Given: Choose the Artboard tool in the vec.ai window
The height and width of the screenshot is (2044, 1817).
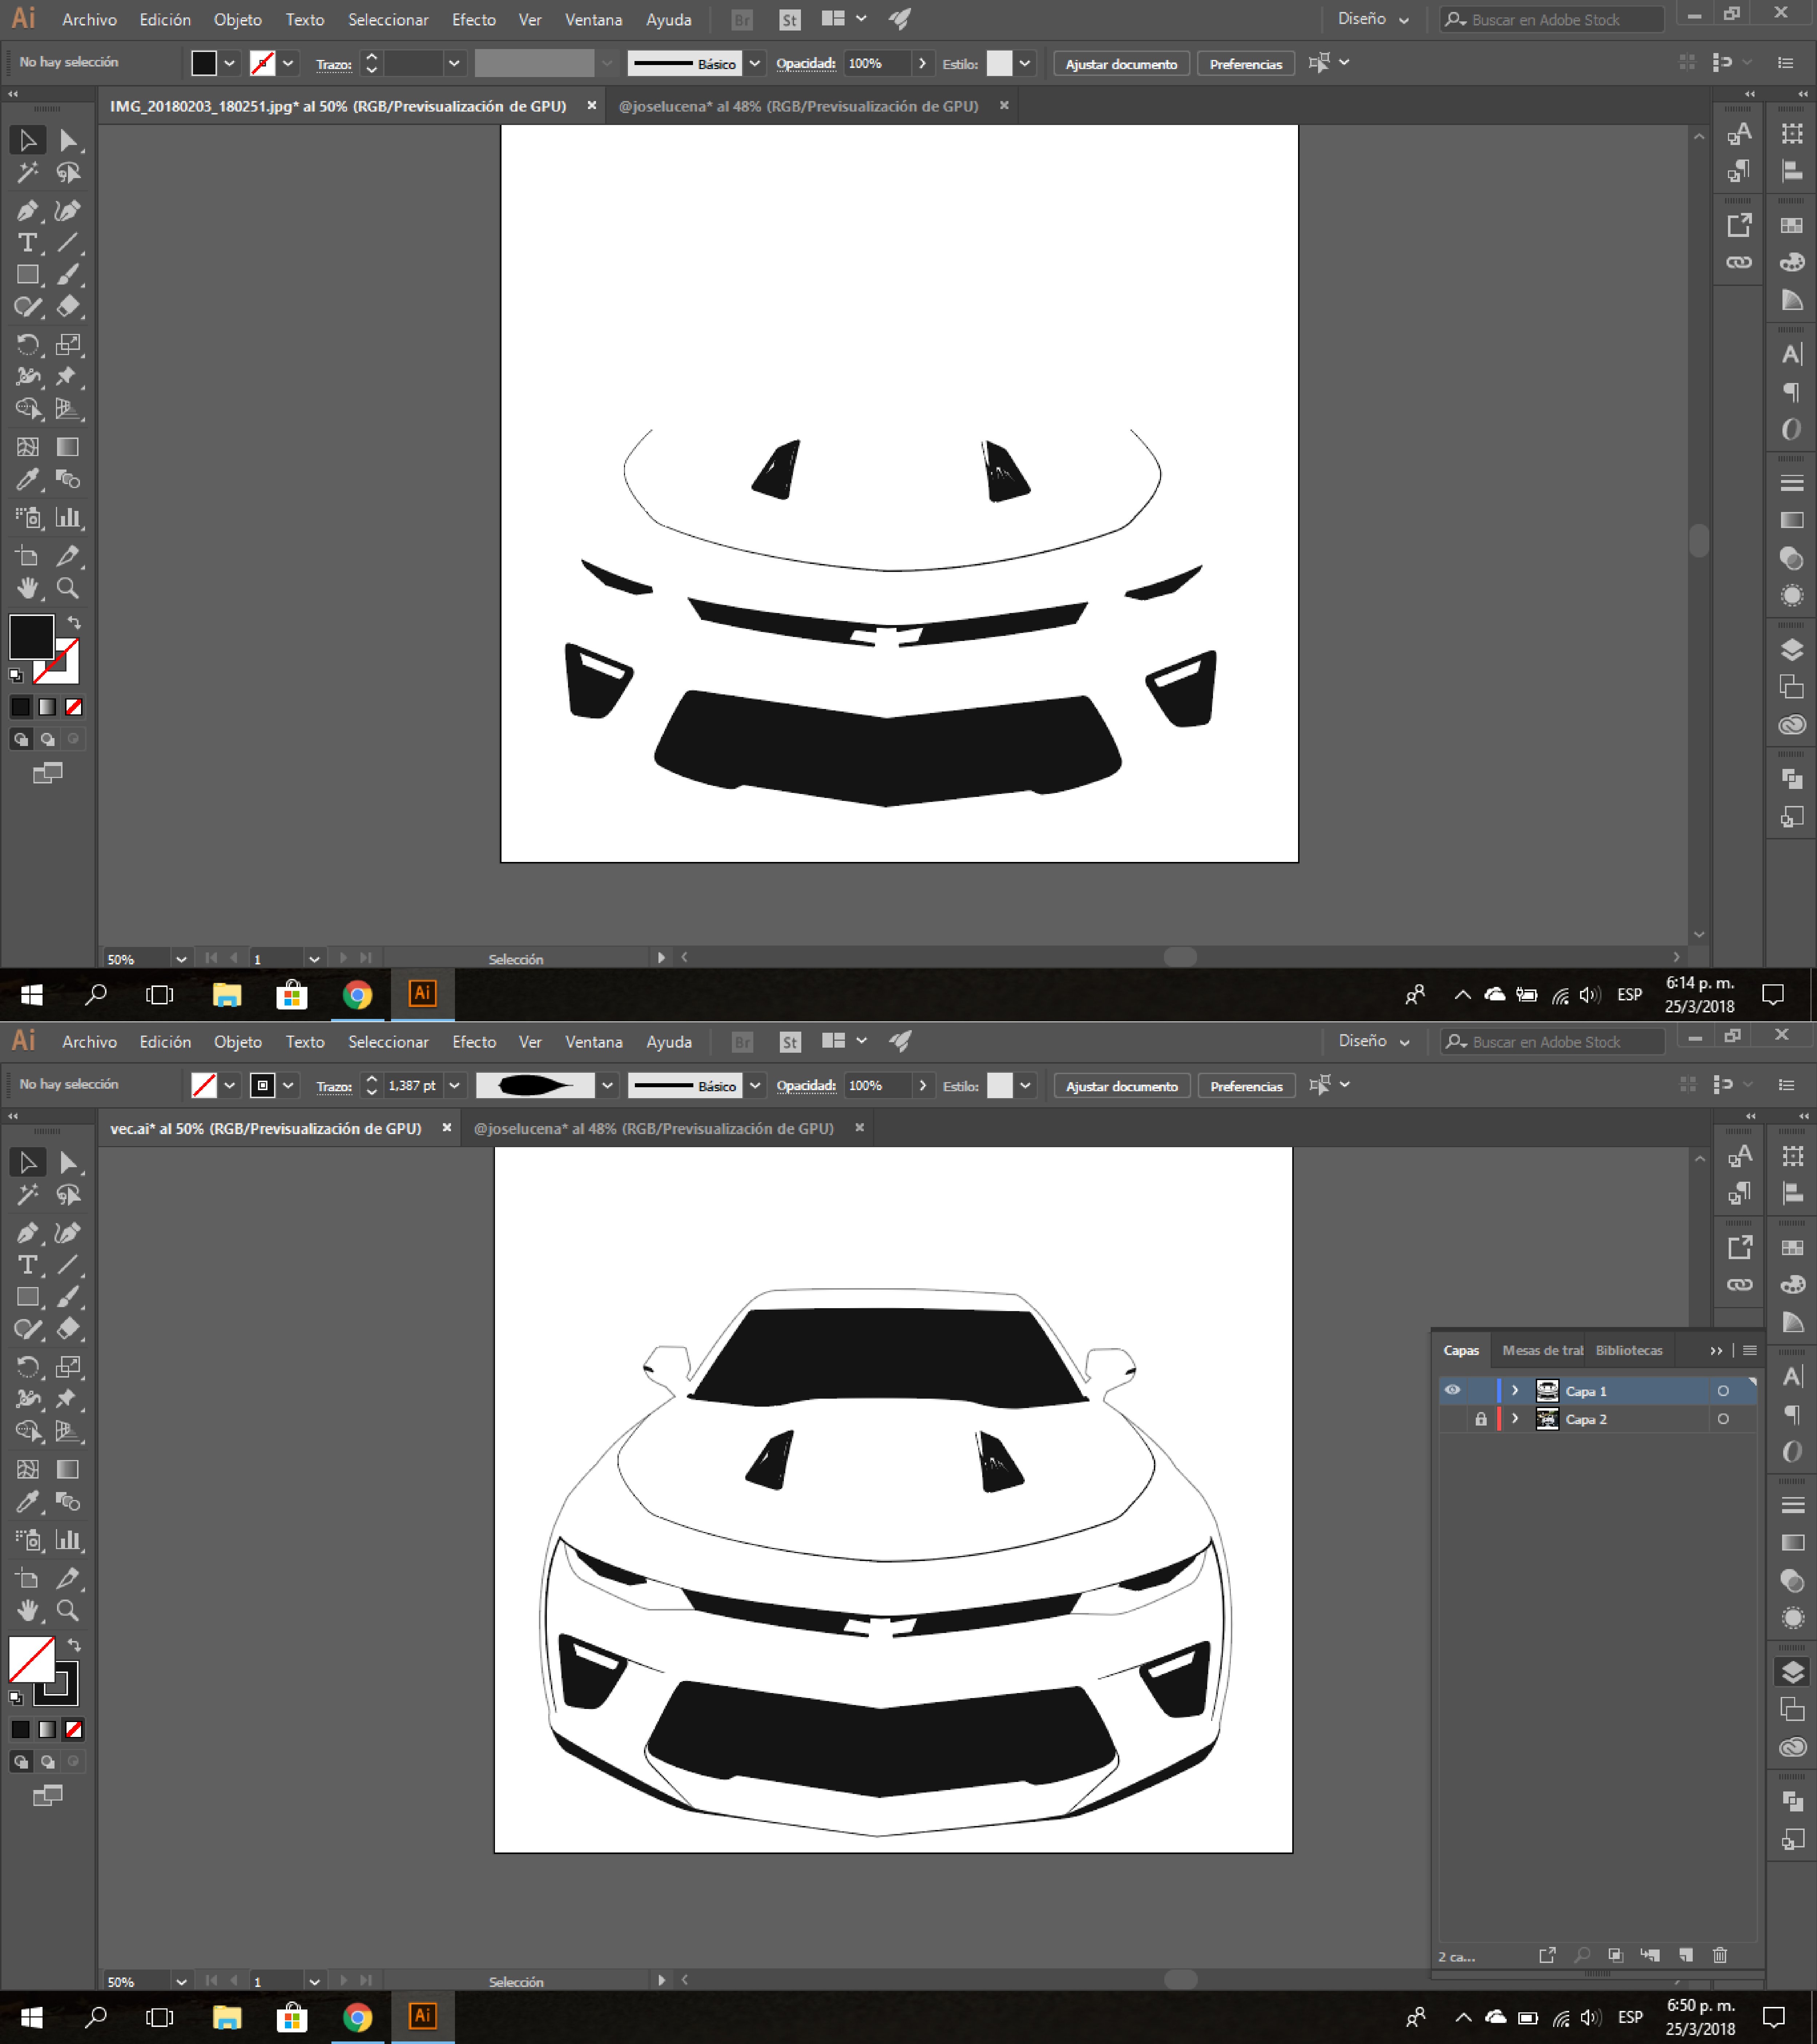Looking at the screenshot, I should coord(27,1579).
